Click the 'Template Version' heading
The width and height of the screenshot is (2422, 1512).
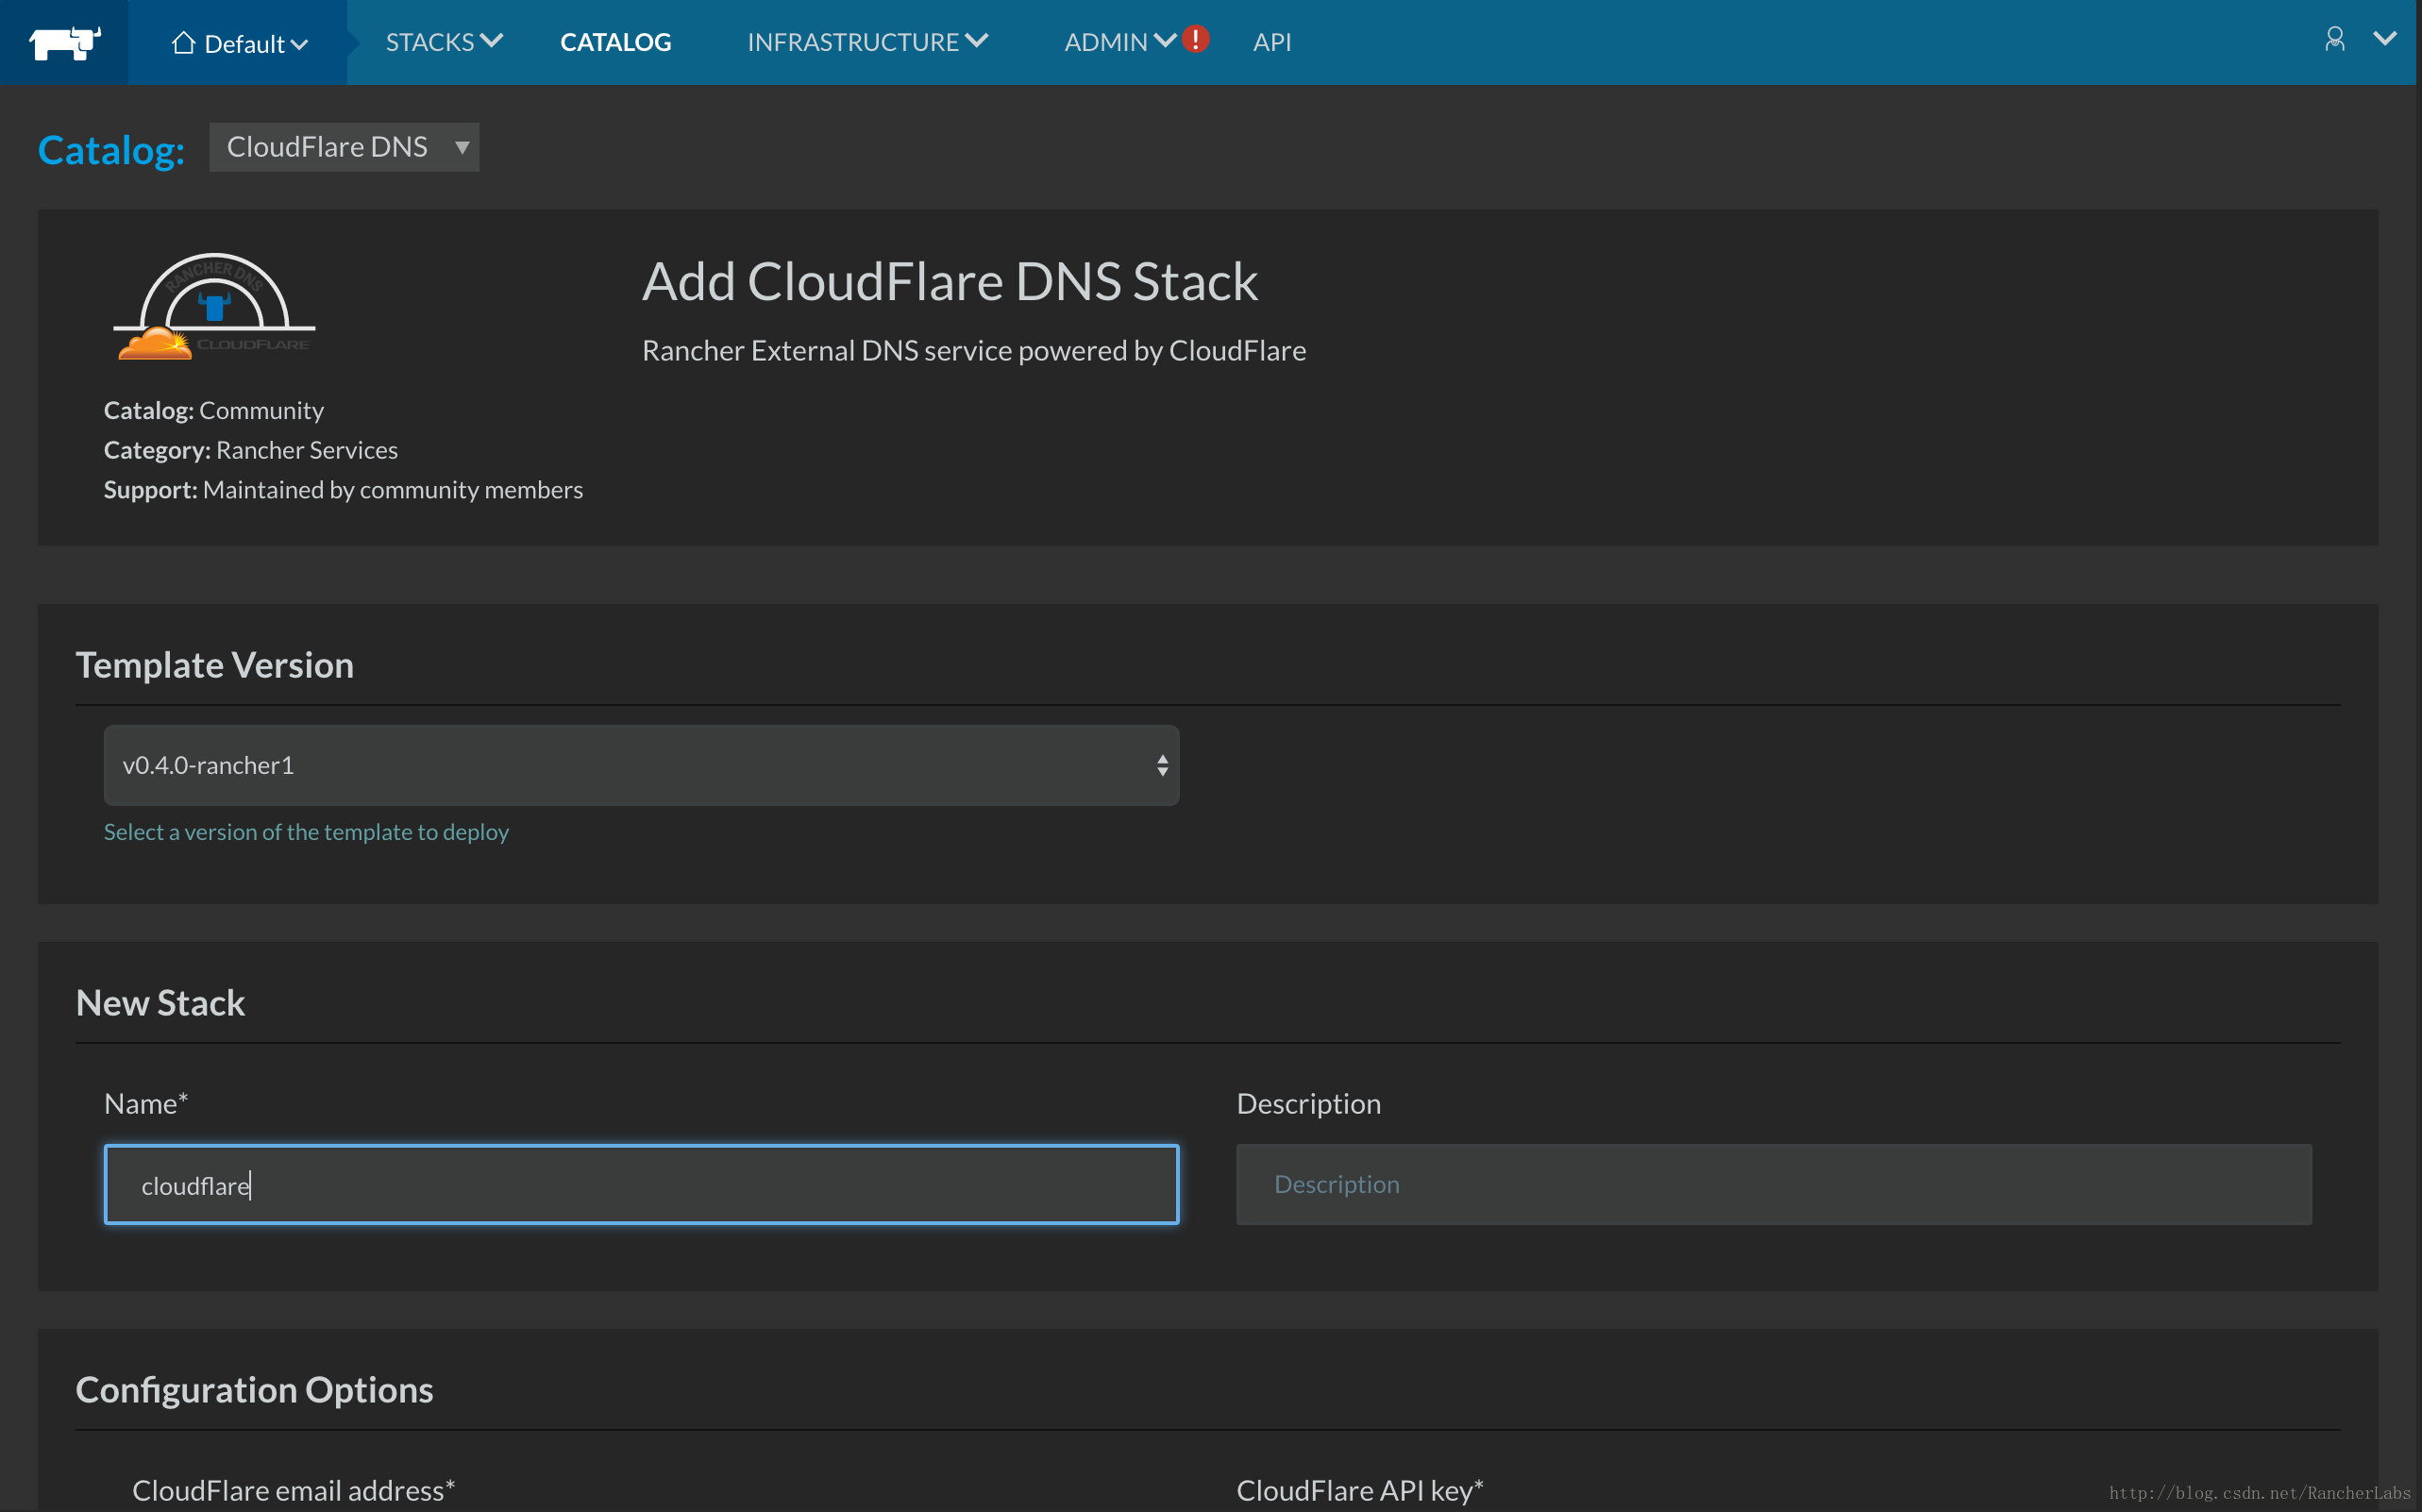pos(214,665)
